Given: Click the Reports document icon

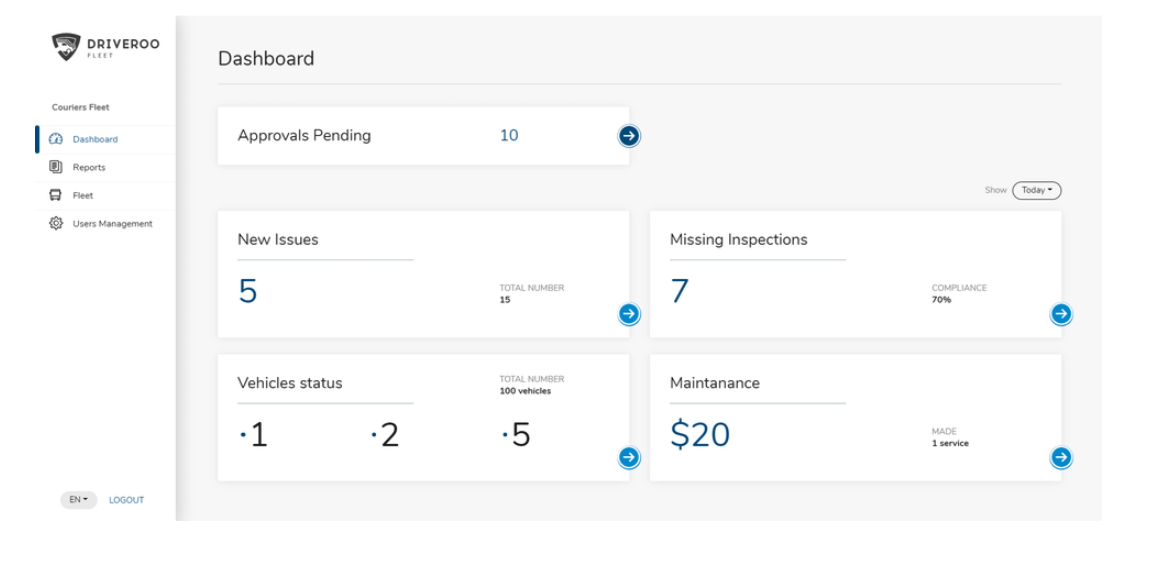Looking at the screenshot, I should pos(56,167).
